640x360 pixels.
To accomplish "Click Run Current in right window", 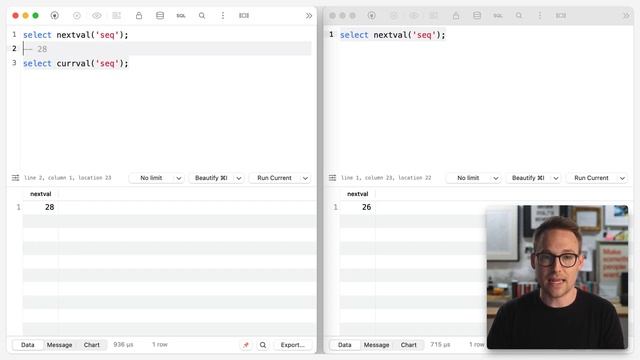I will click(x=591, y=178).
